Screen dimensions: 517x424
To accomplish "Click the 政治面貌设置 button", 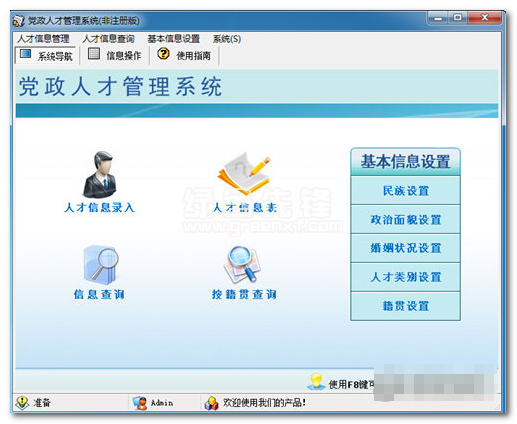I will pyautogui.click(x=405, y=220).
